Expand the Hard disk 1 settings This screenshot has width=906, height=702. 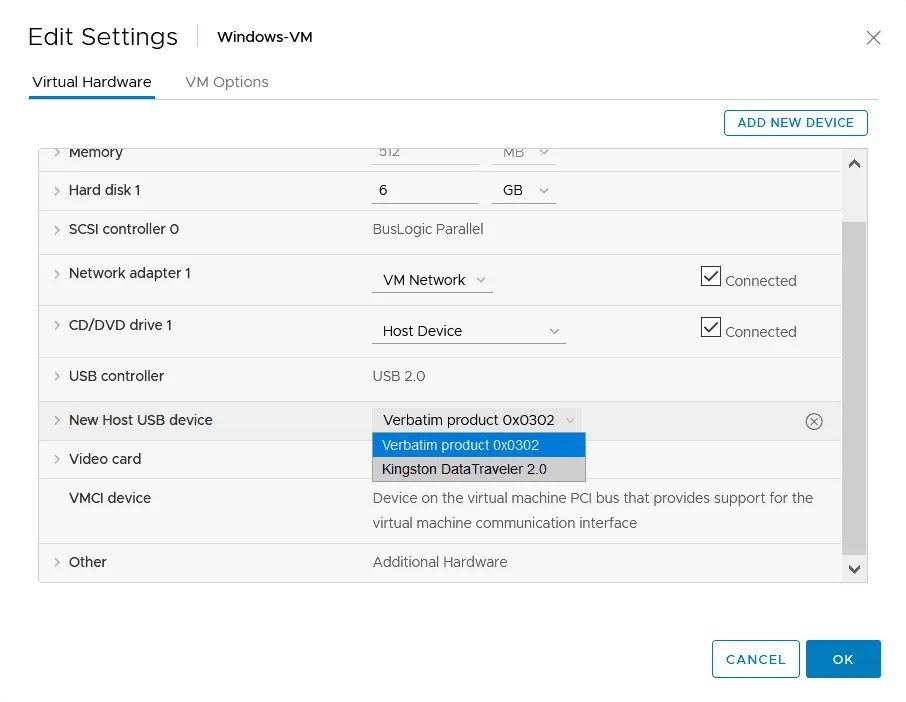pos(57,189)
